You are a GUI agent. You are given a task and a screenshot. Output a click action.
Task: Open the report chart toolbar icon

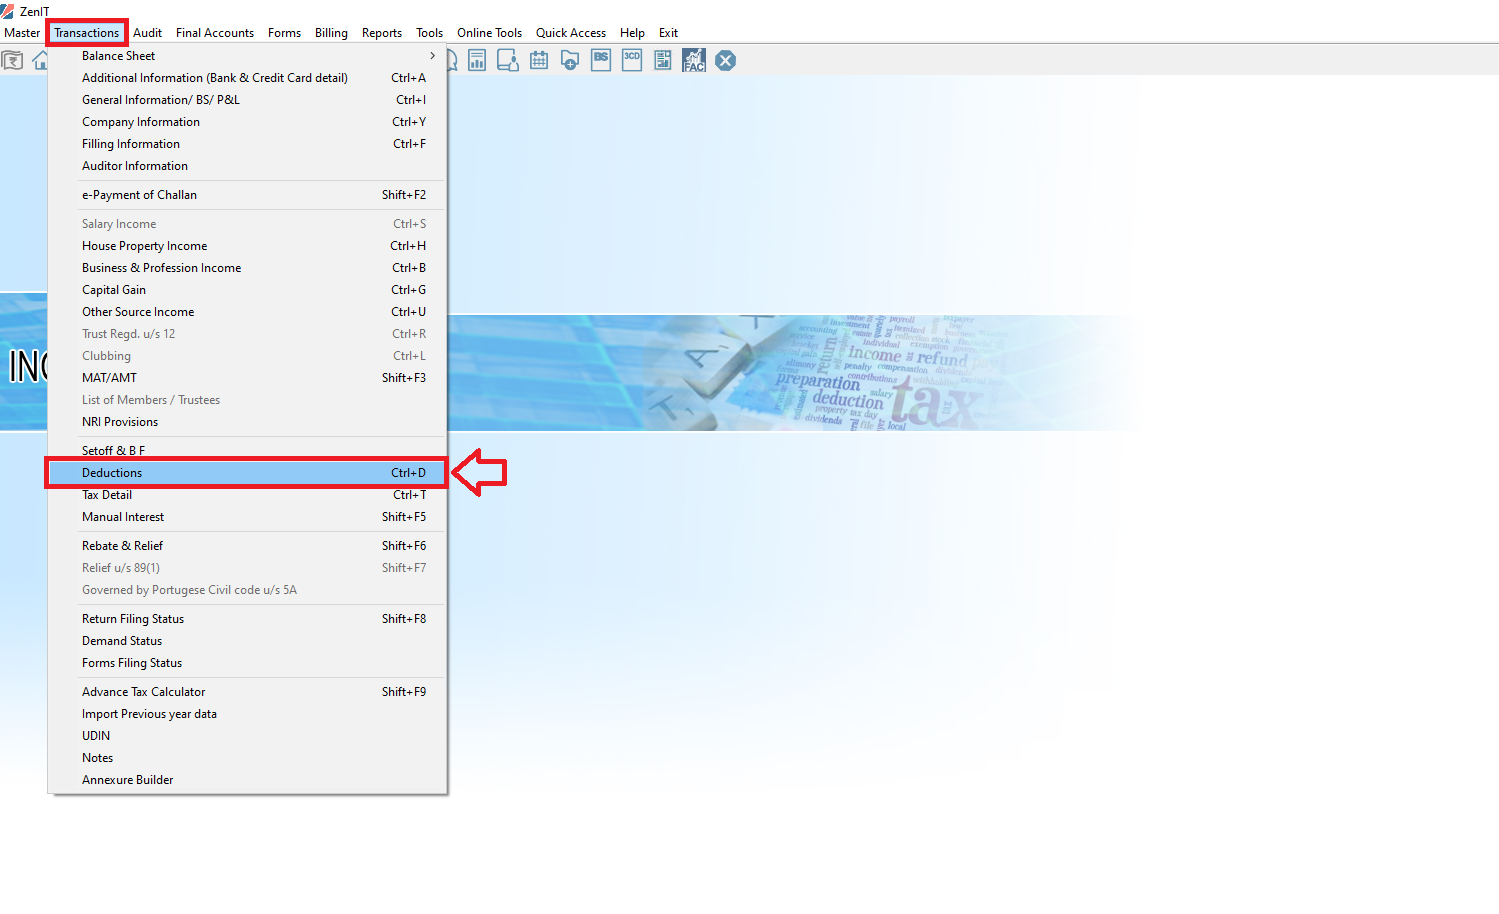point(477,61)
